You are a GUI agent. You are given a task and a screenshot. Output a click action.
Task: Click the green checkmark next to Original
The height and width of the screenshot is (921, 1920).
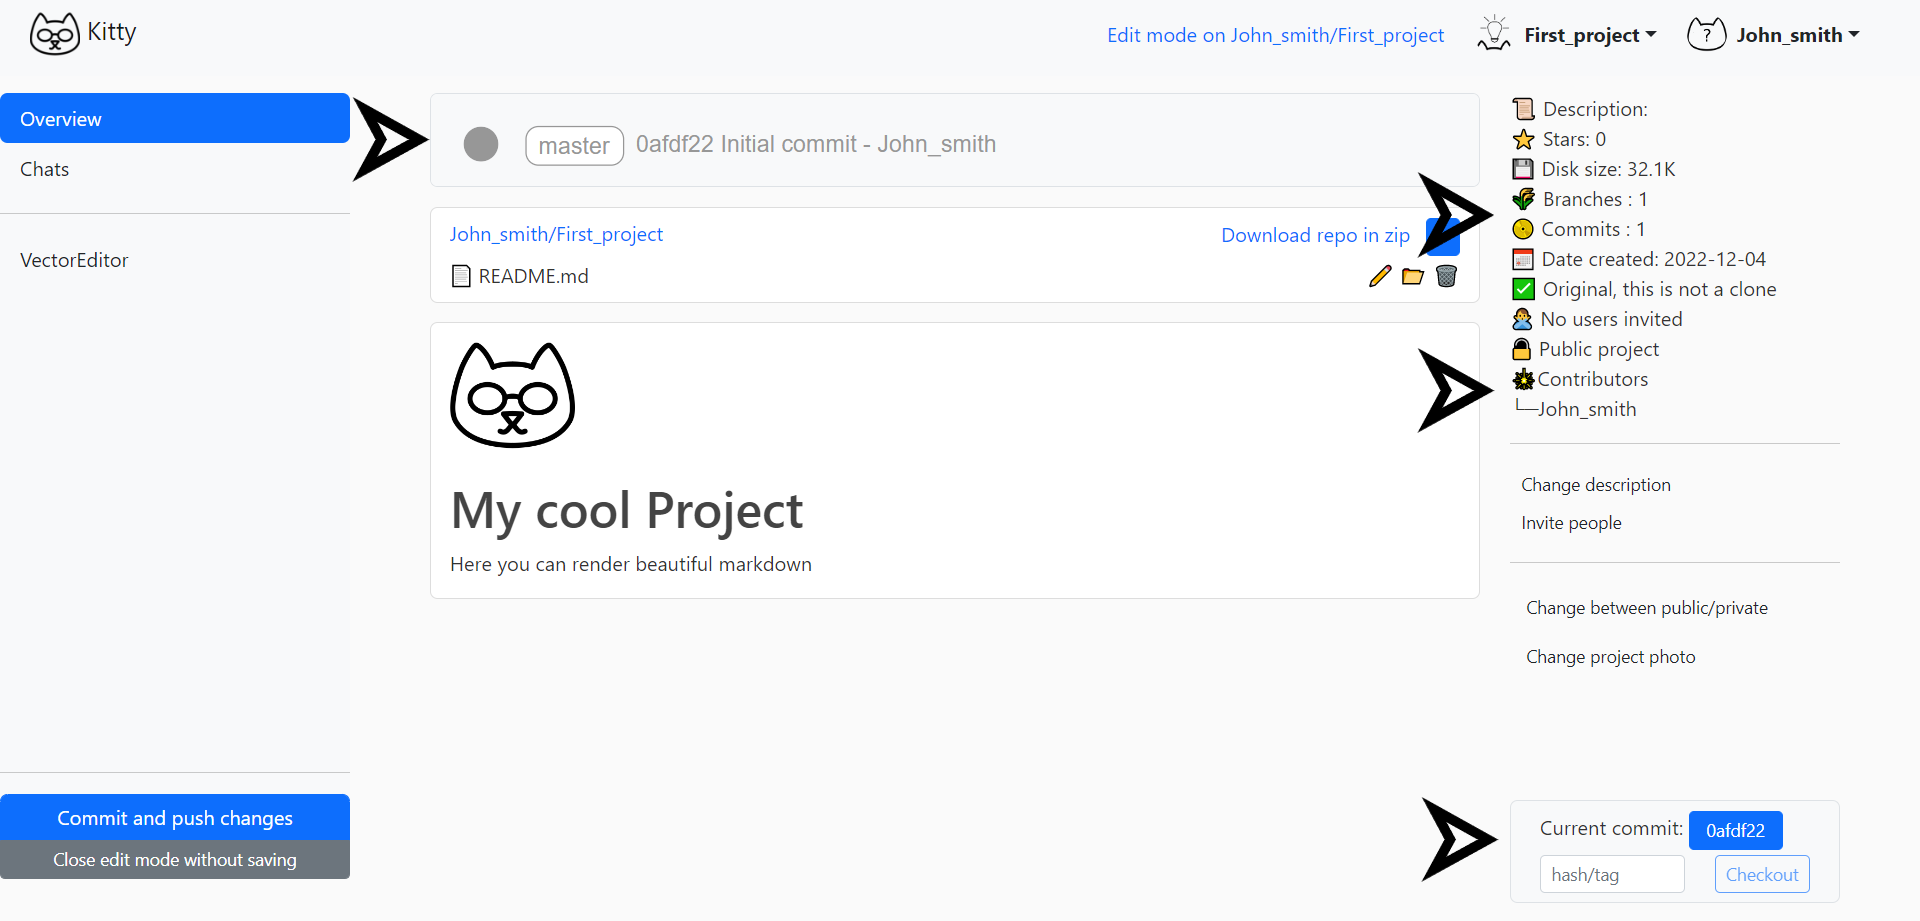point(1523,289)
